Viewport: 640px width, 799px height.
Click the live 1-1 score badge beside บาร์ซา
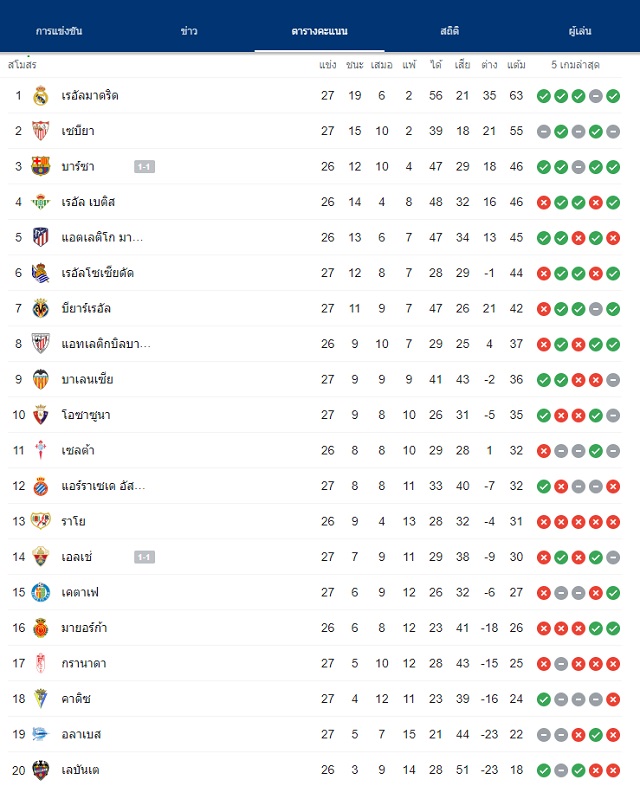145,167
